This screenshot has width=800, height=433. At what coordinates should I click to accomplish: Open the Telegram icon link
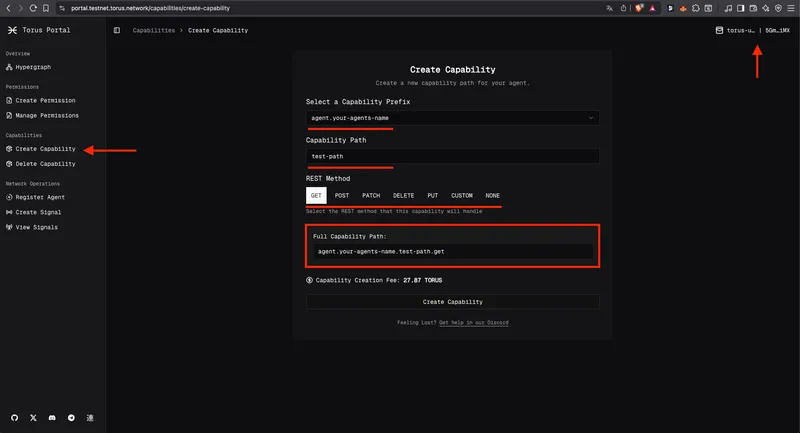[71, 416]
